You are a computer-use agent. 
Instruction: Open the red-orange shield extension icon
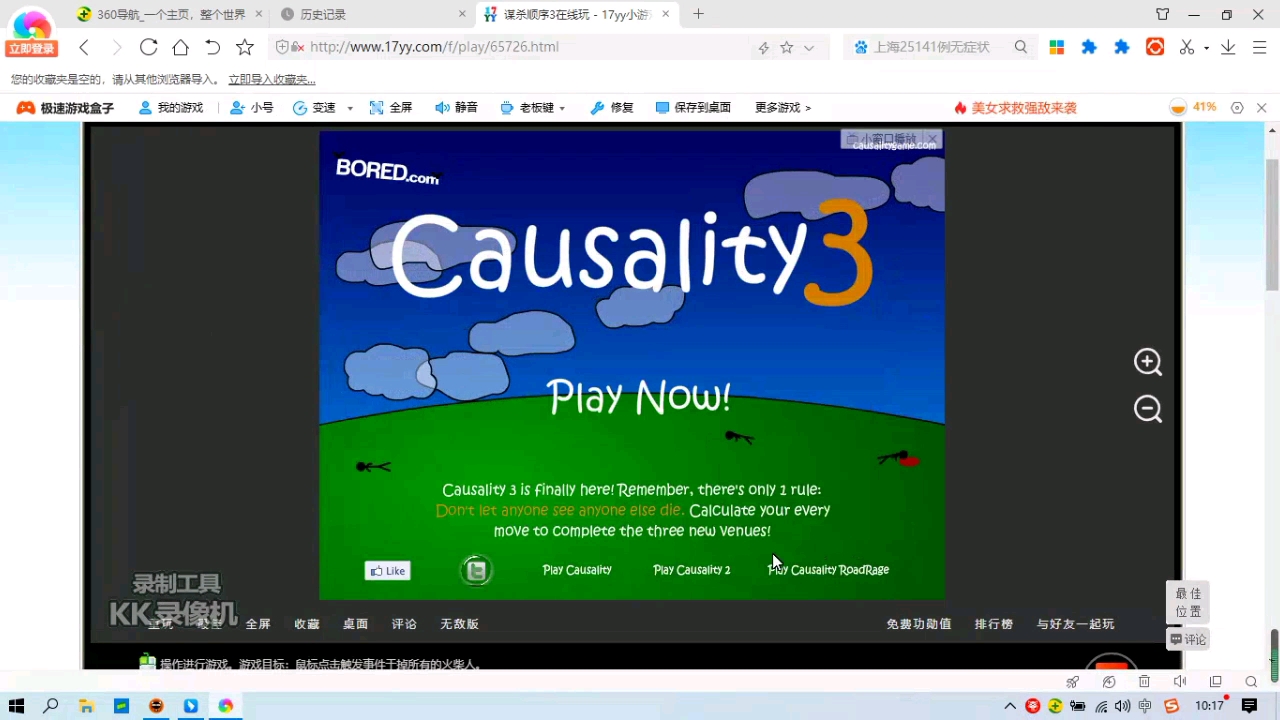pyautogui.click(x=1155, y=47)
